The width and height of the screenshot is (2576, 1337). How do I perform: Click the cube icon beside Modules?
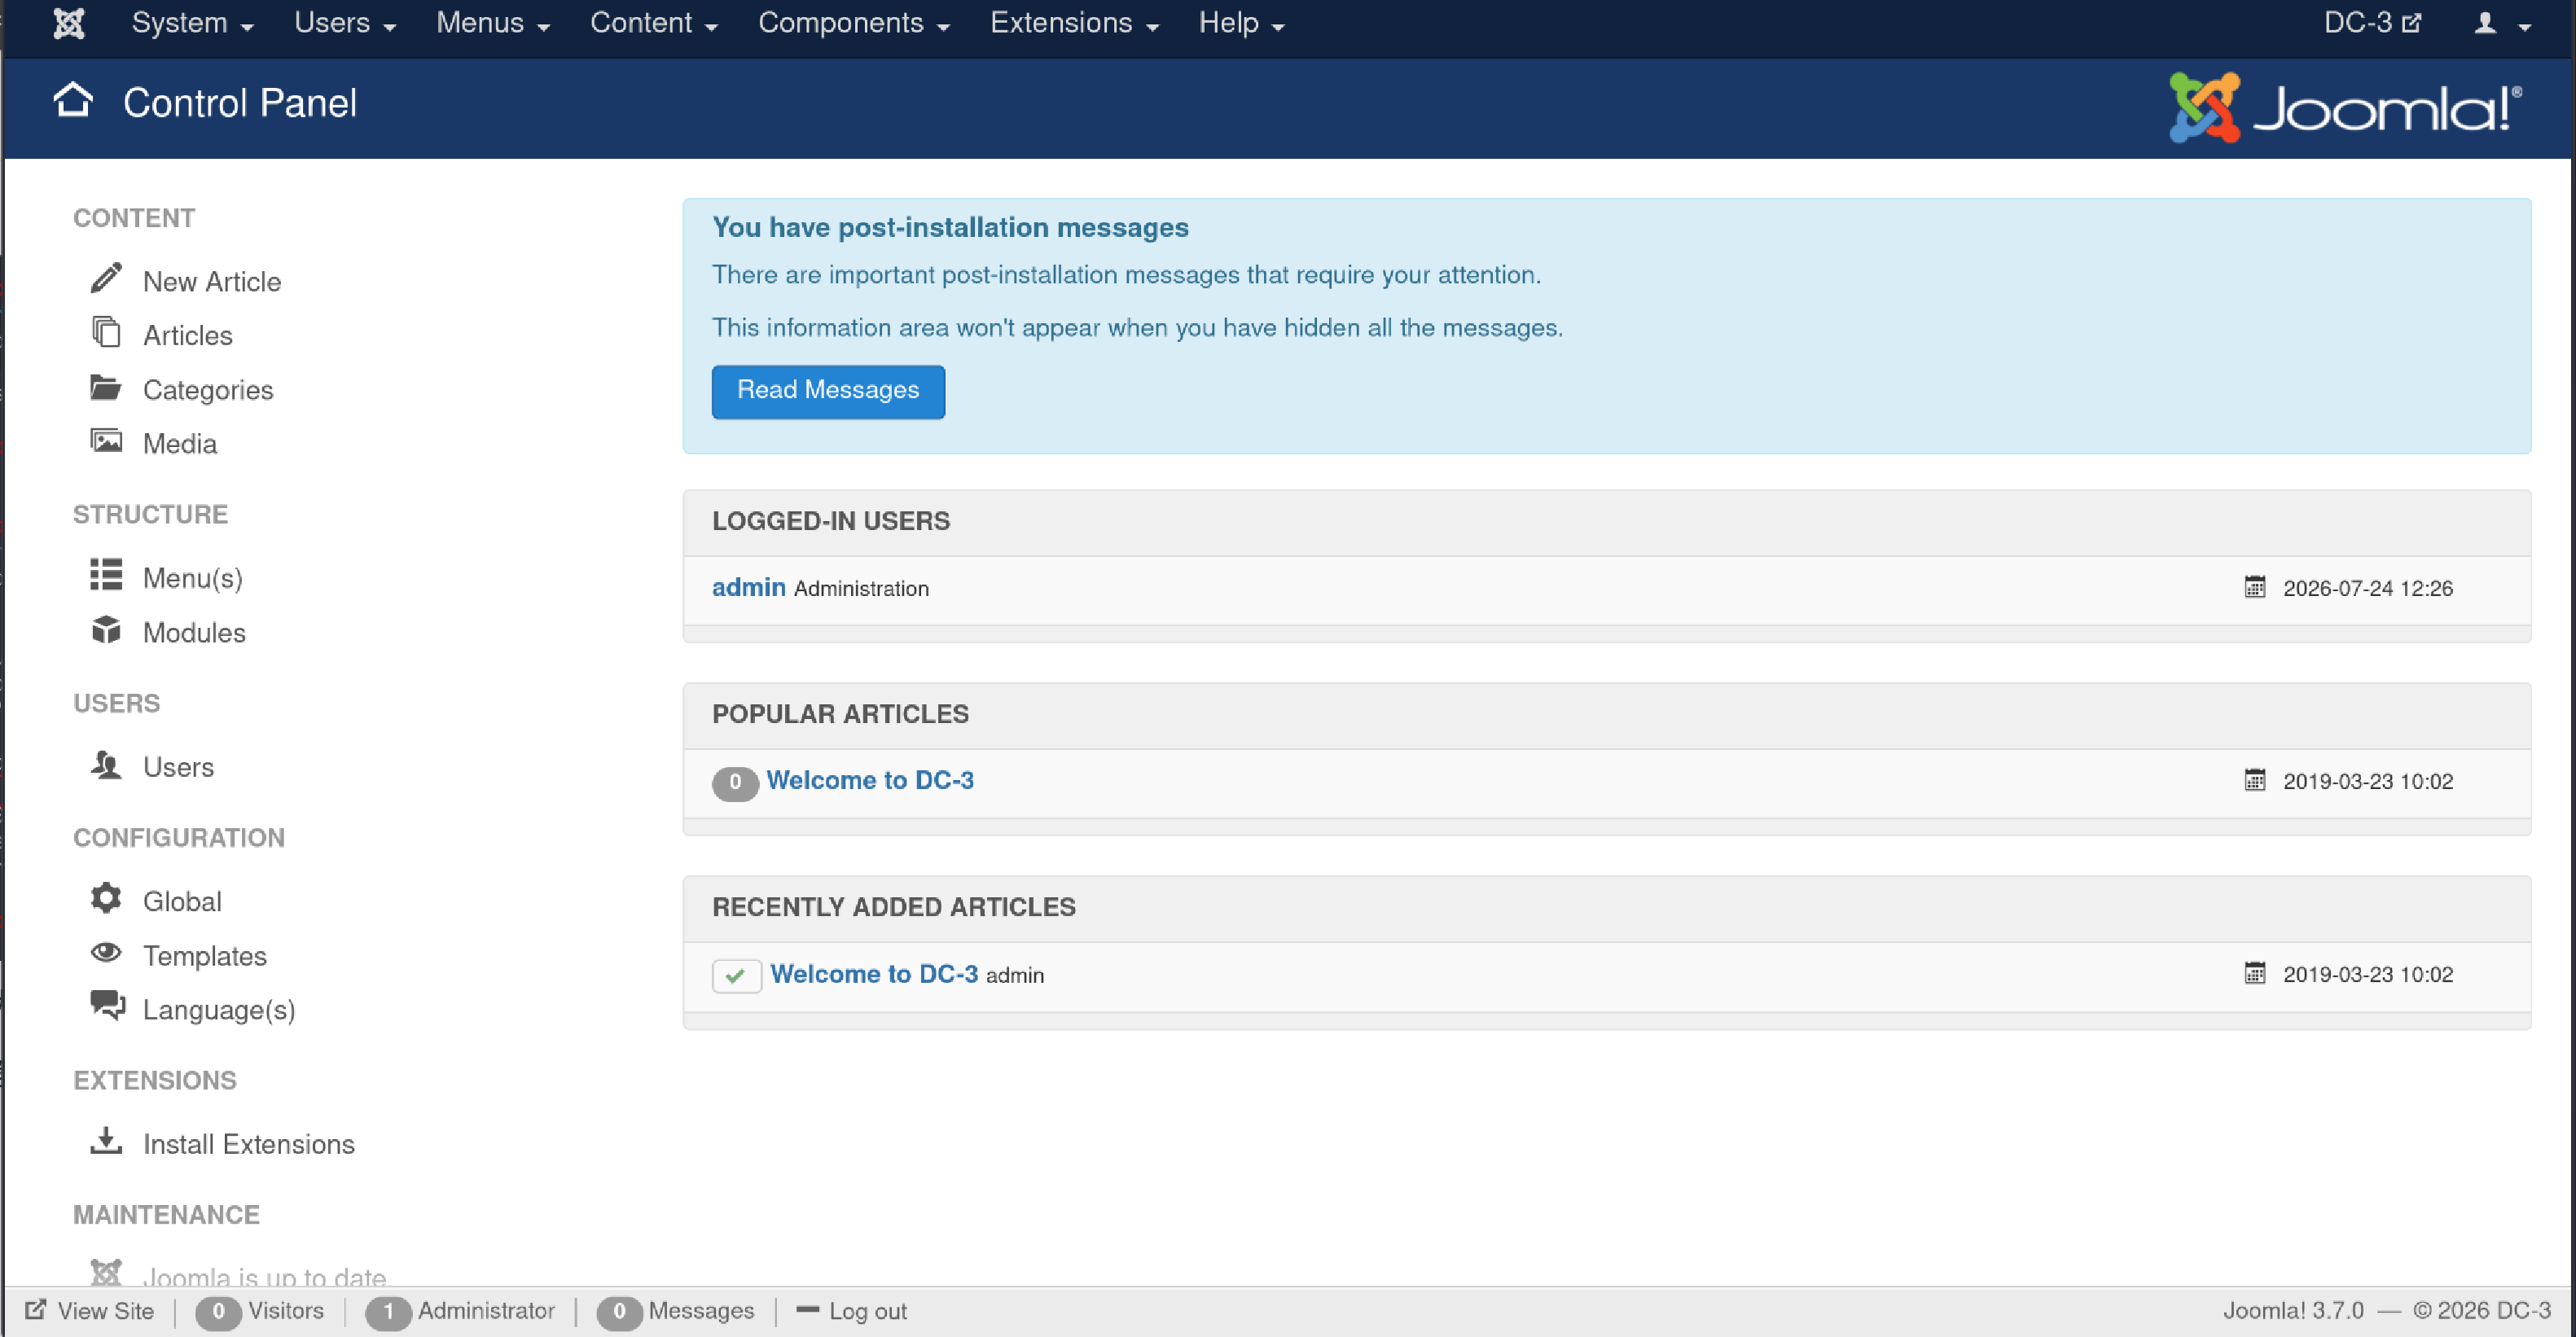tap(106, 630)
